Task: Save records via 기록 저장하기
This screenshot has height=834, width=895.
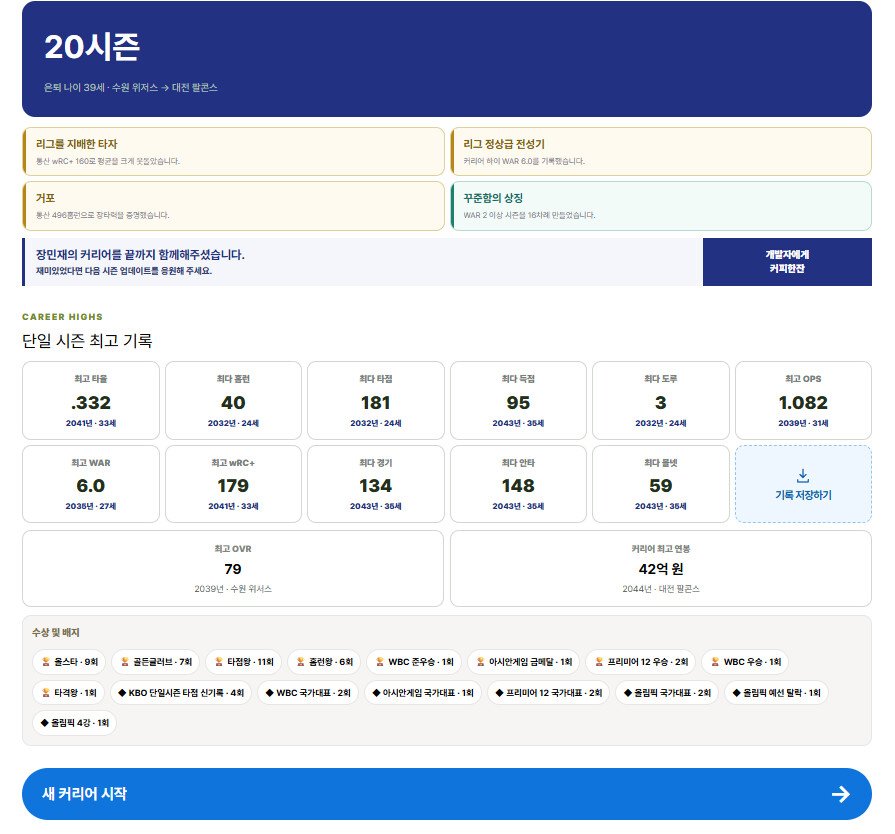Action: pyautogui.click(x=803, y=484)
